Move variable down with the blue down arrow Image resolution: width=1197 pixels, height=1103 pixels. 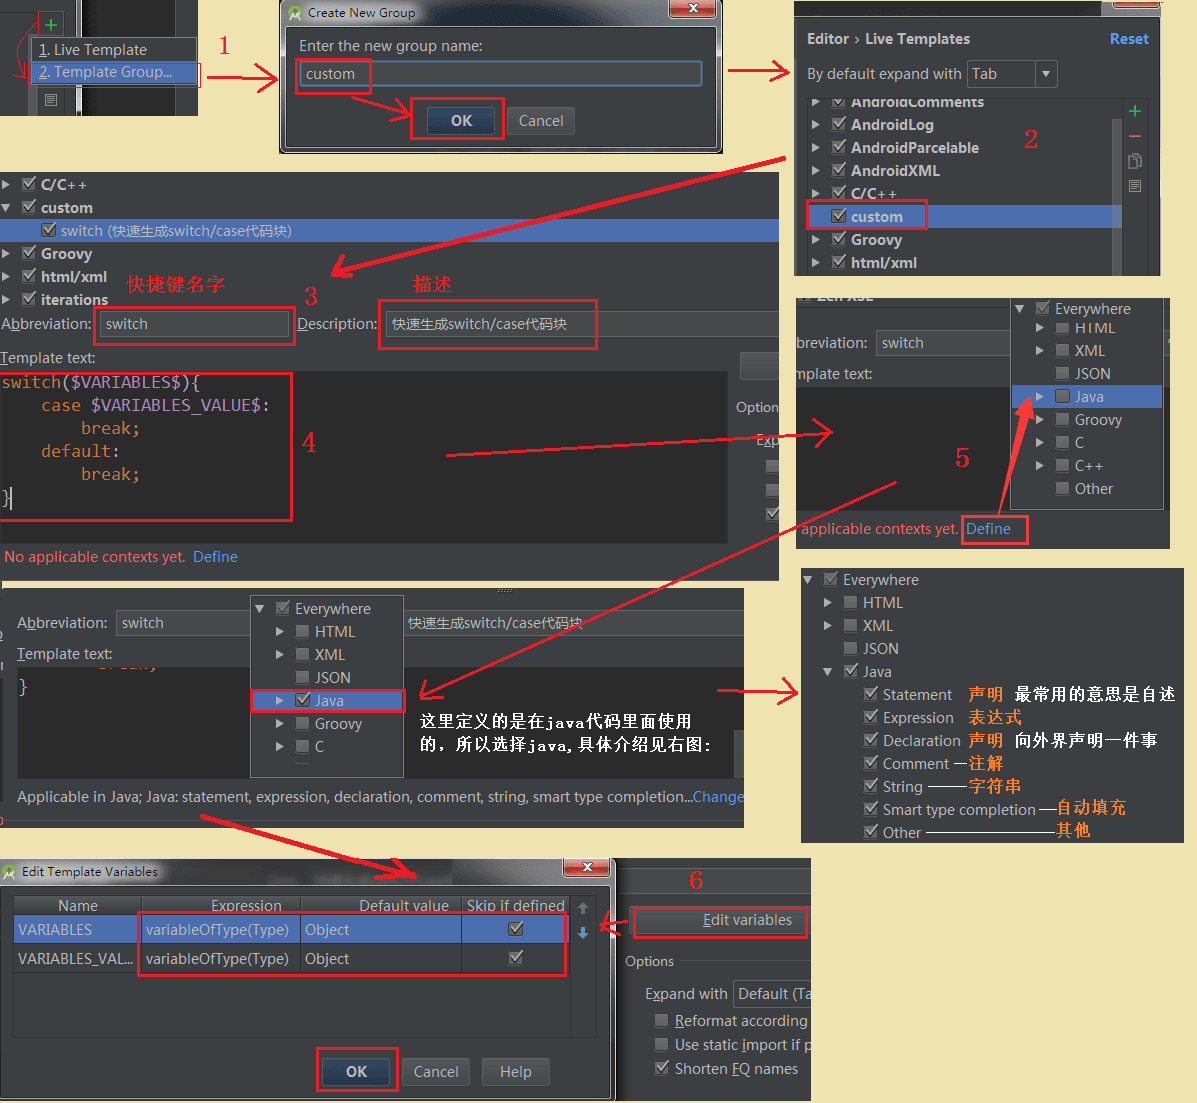click(582, 933)
